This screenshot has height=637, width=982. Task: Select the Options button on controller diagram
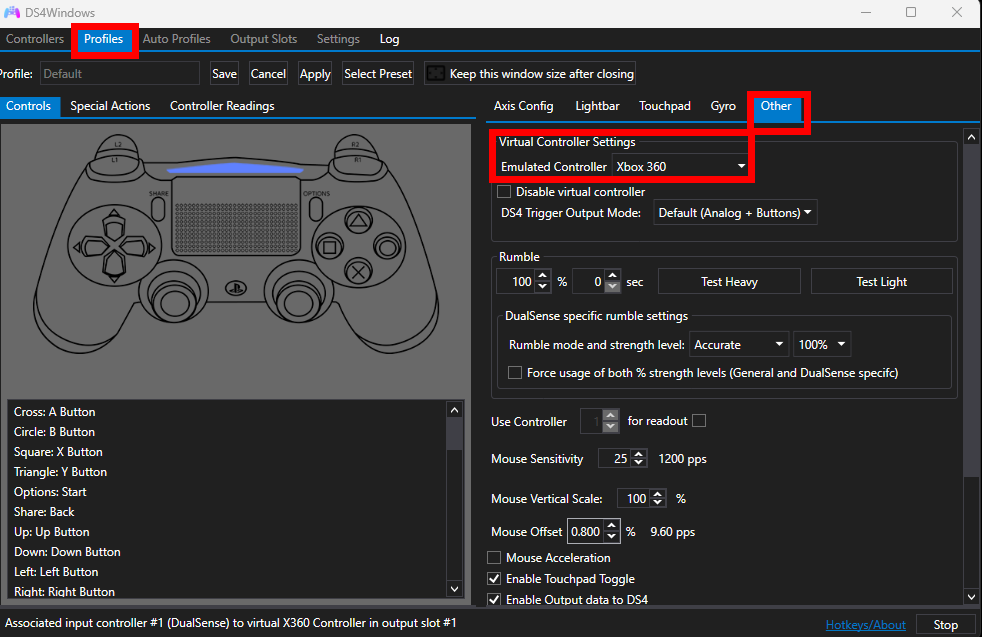coord(316,209)
